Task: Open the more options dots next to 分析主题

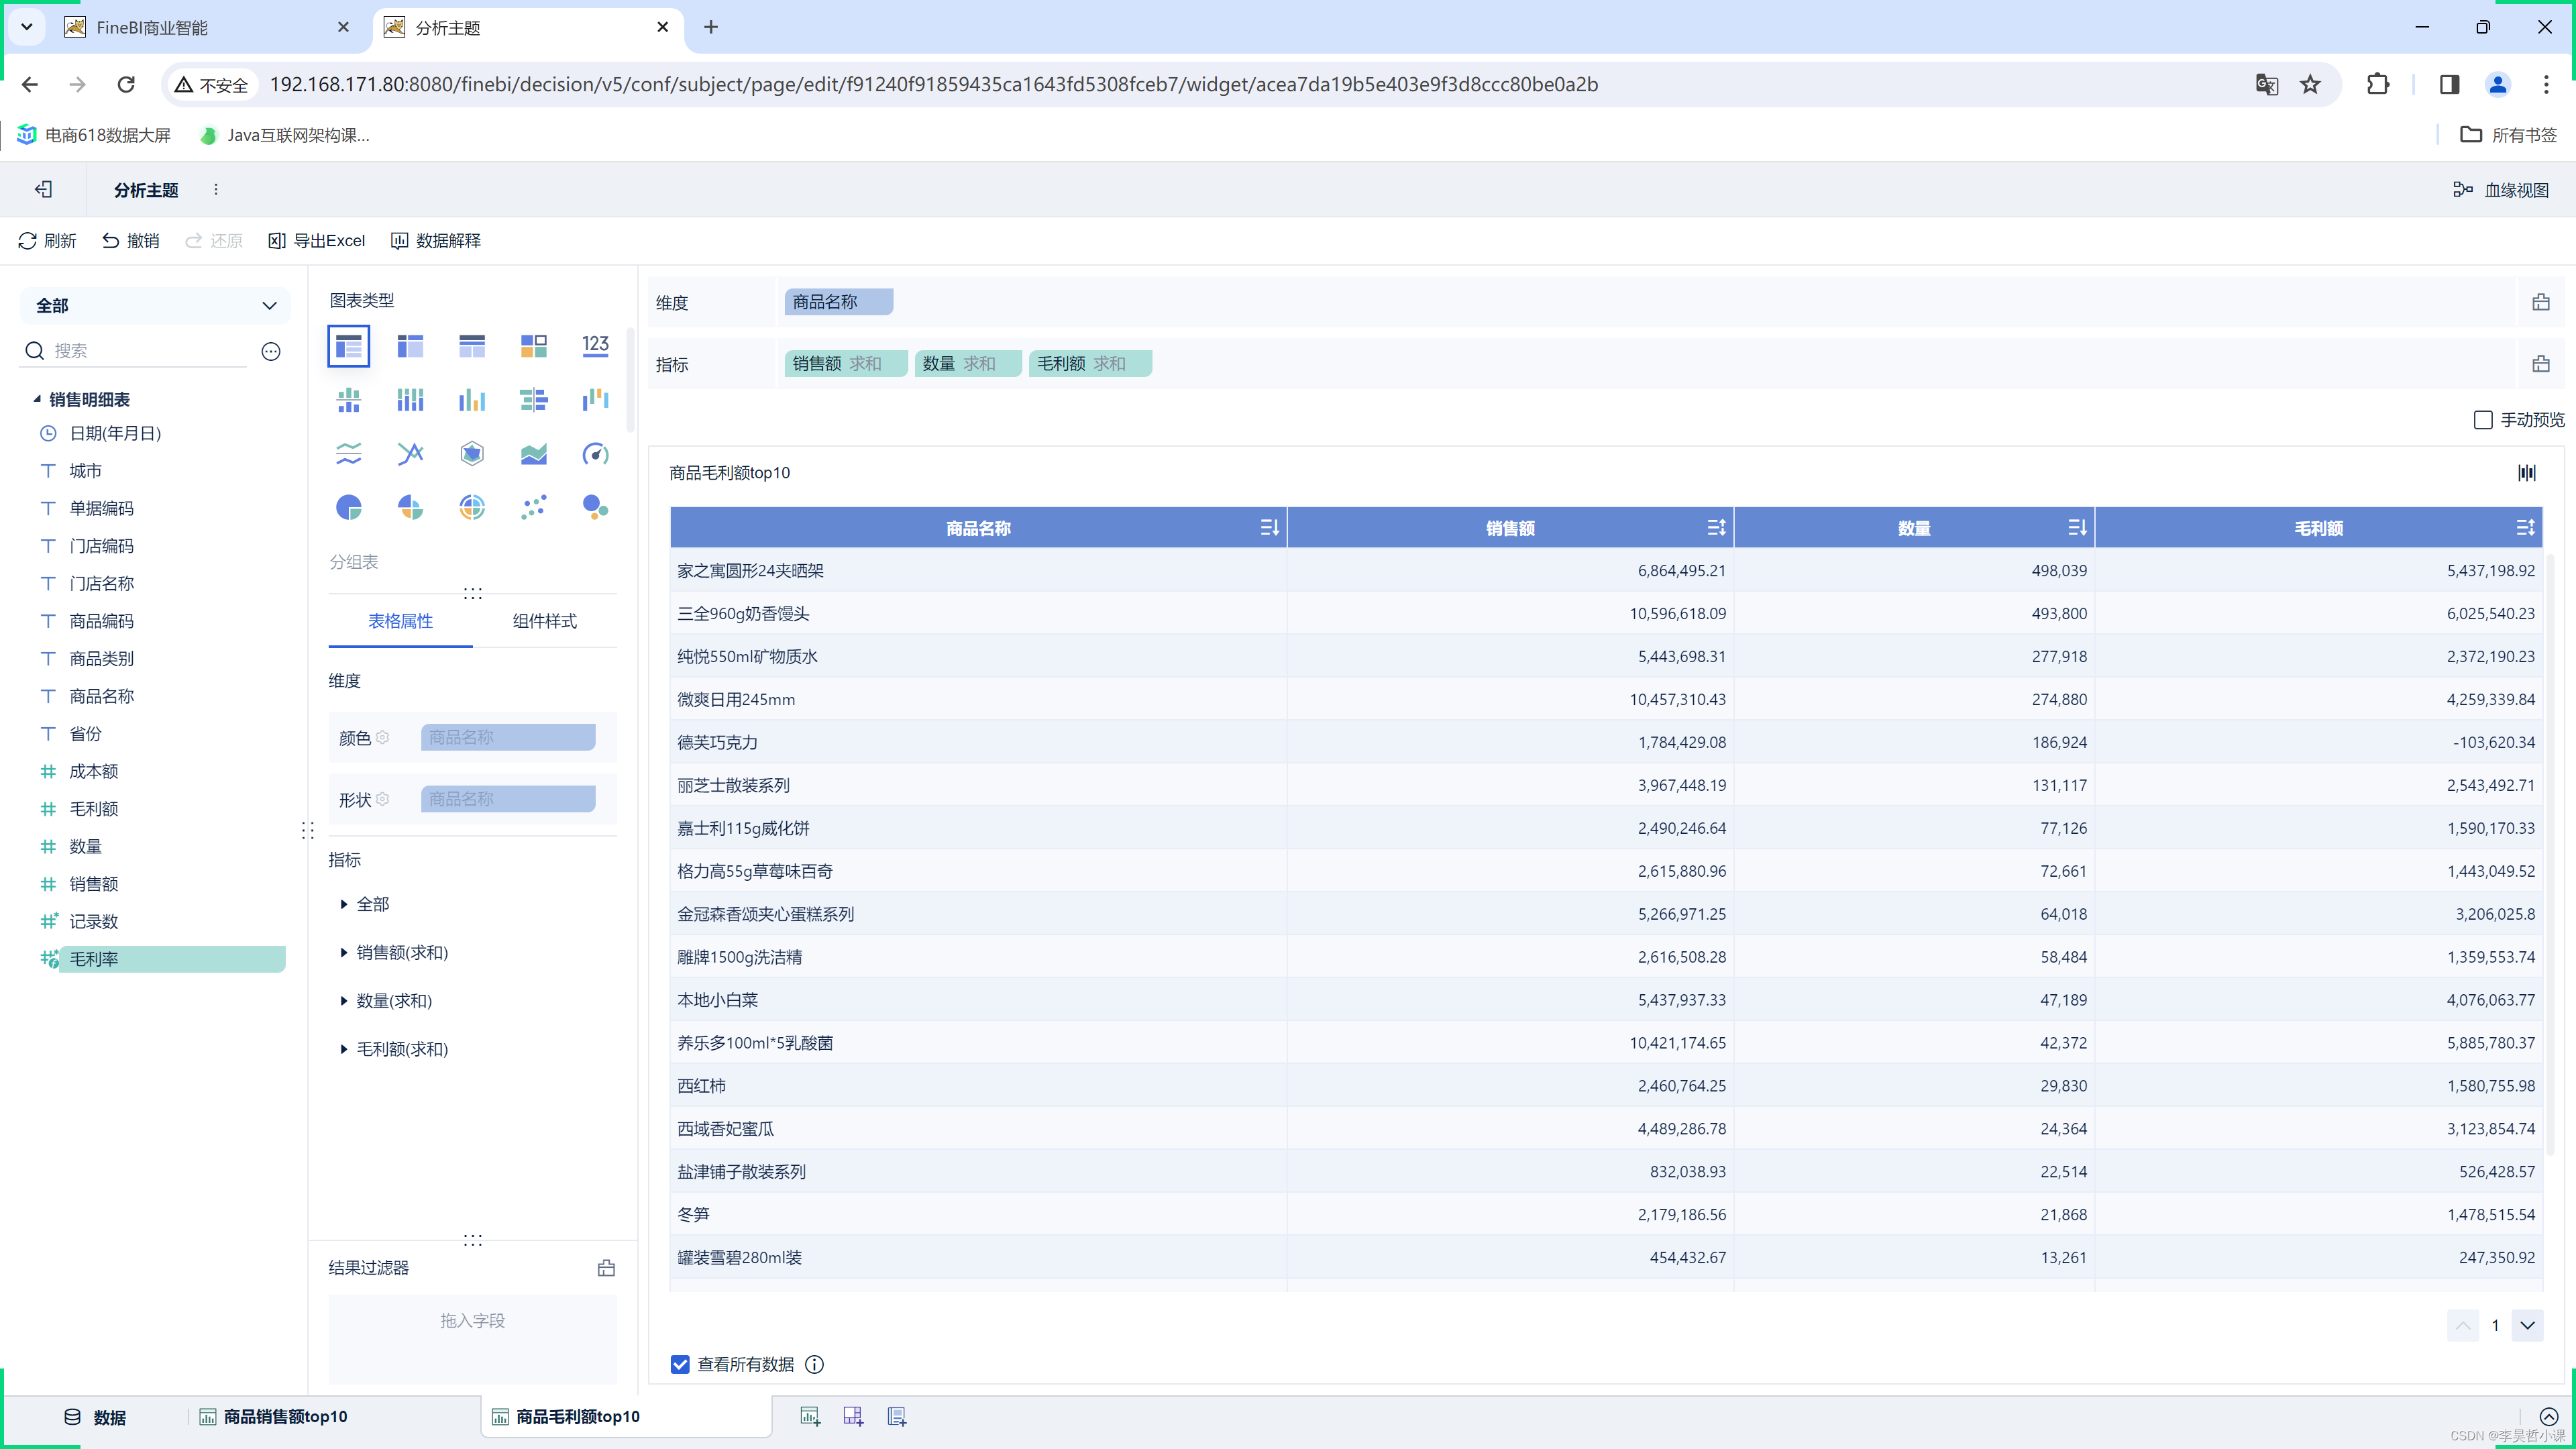Action: 216,190
